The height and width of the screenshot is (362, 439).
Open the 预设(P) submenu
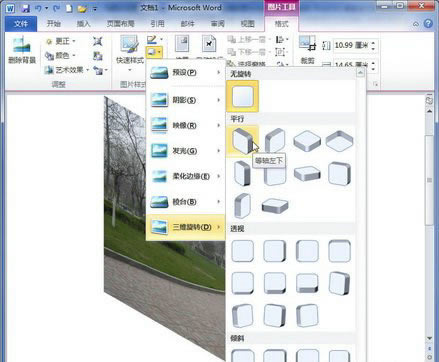point(186,72)
